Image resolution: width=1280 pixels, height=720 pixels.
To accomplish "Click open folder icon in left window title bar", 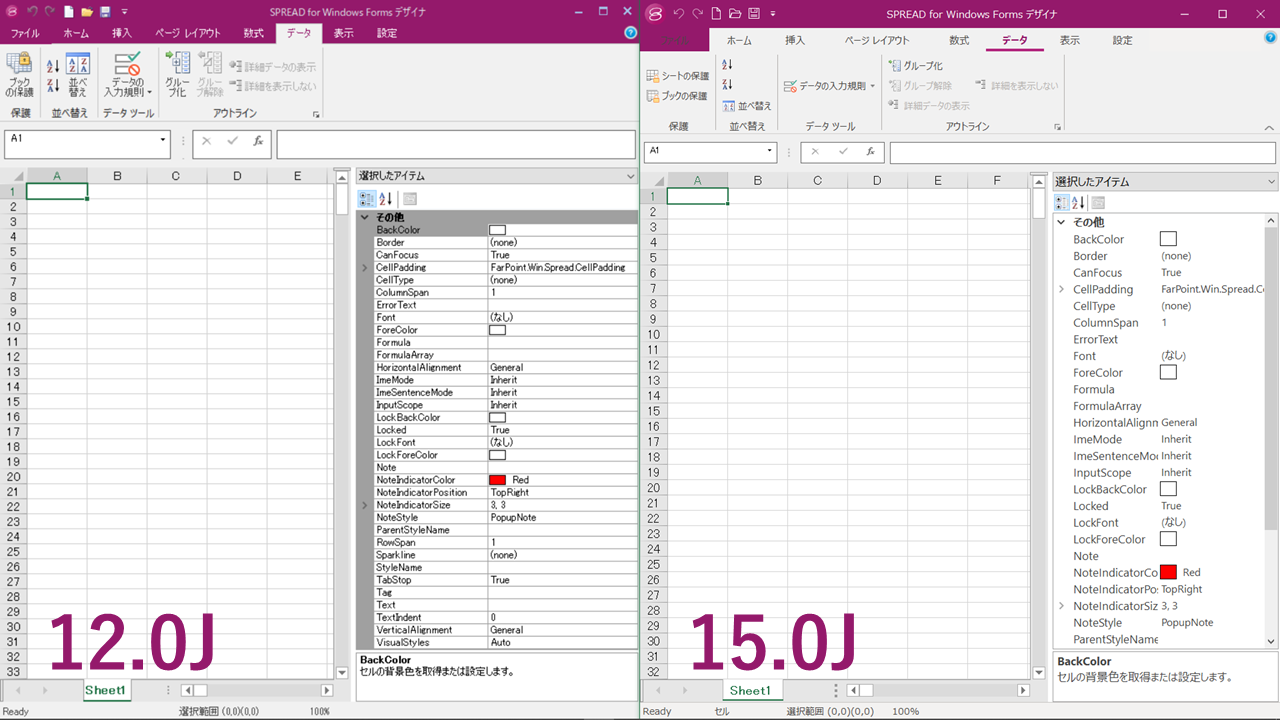I will [87, 12].
